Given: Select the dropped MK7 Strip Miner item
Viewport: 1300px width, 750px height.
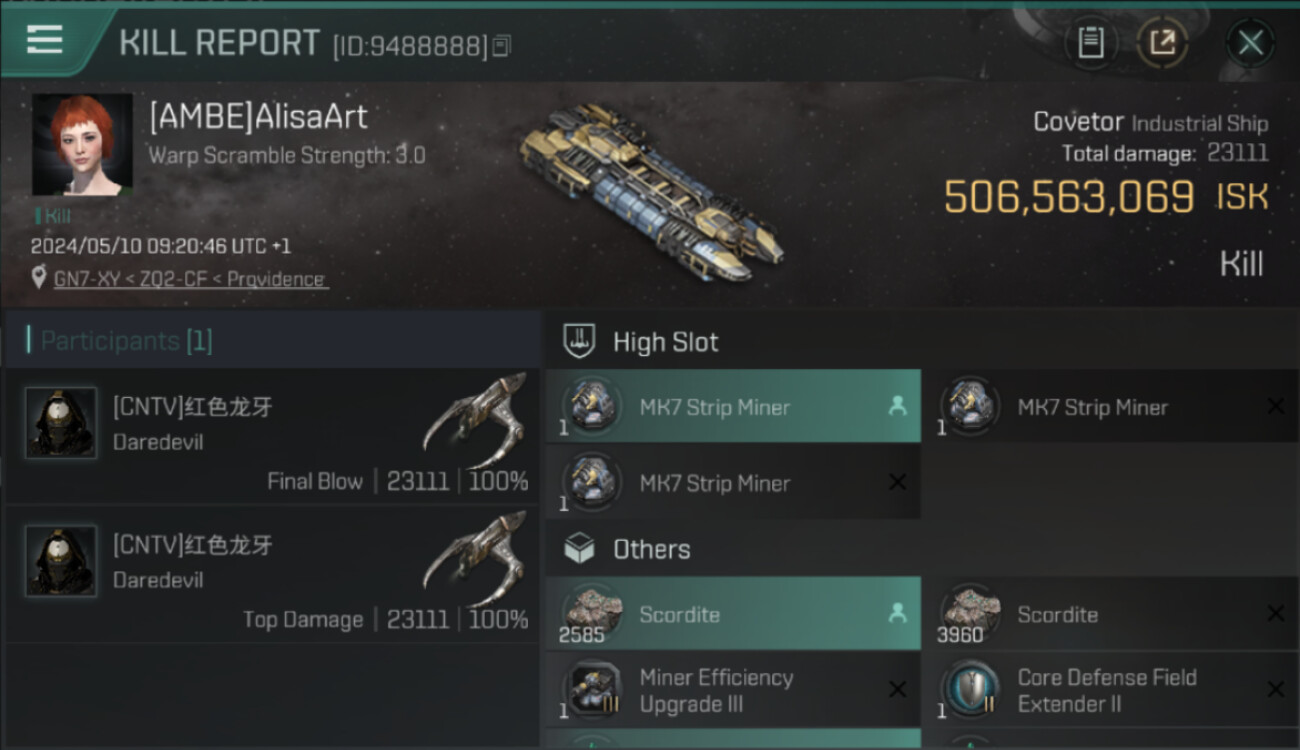Looking at the screenshot, I should 733,406.
